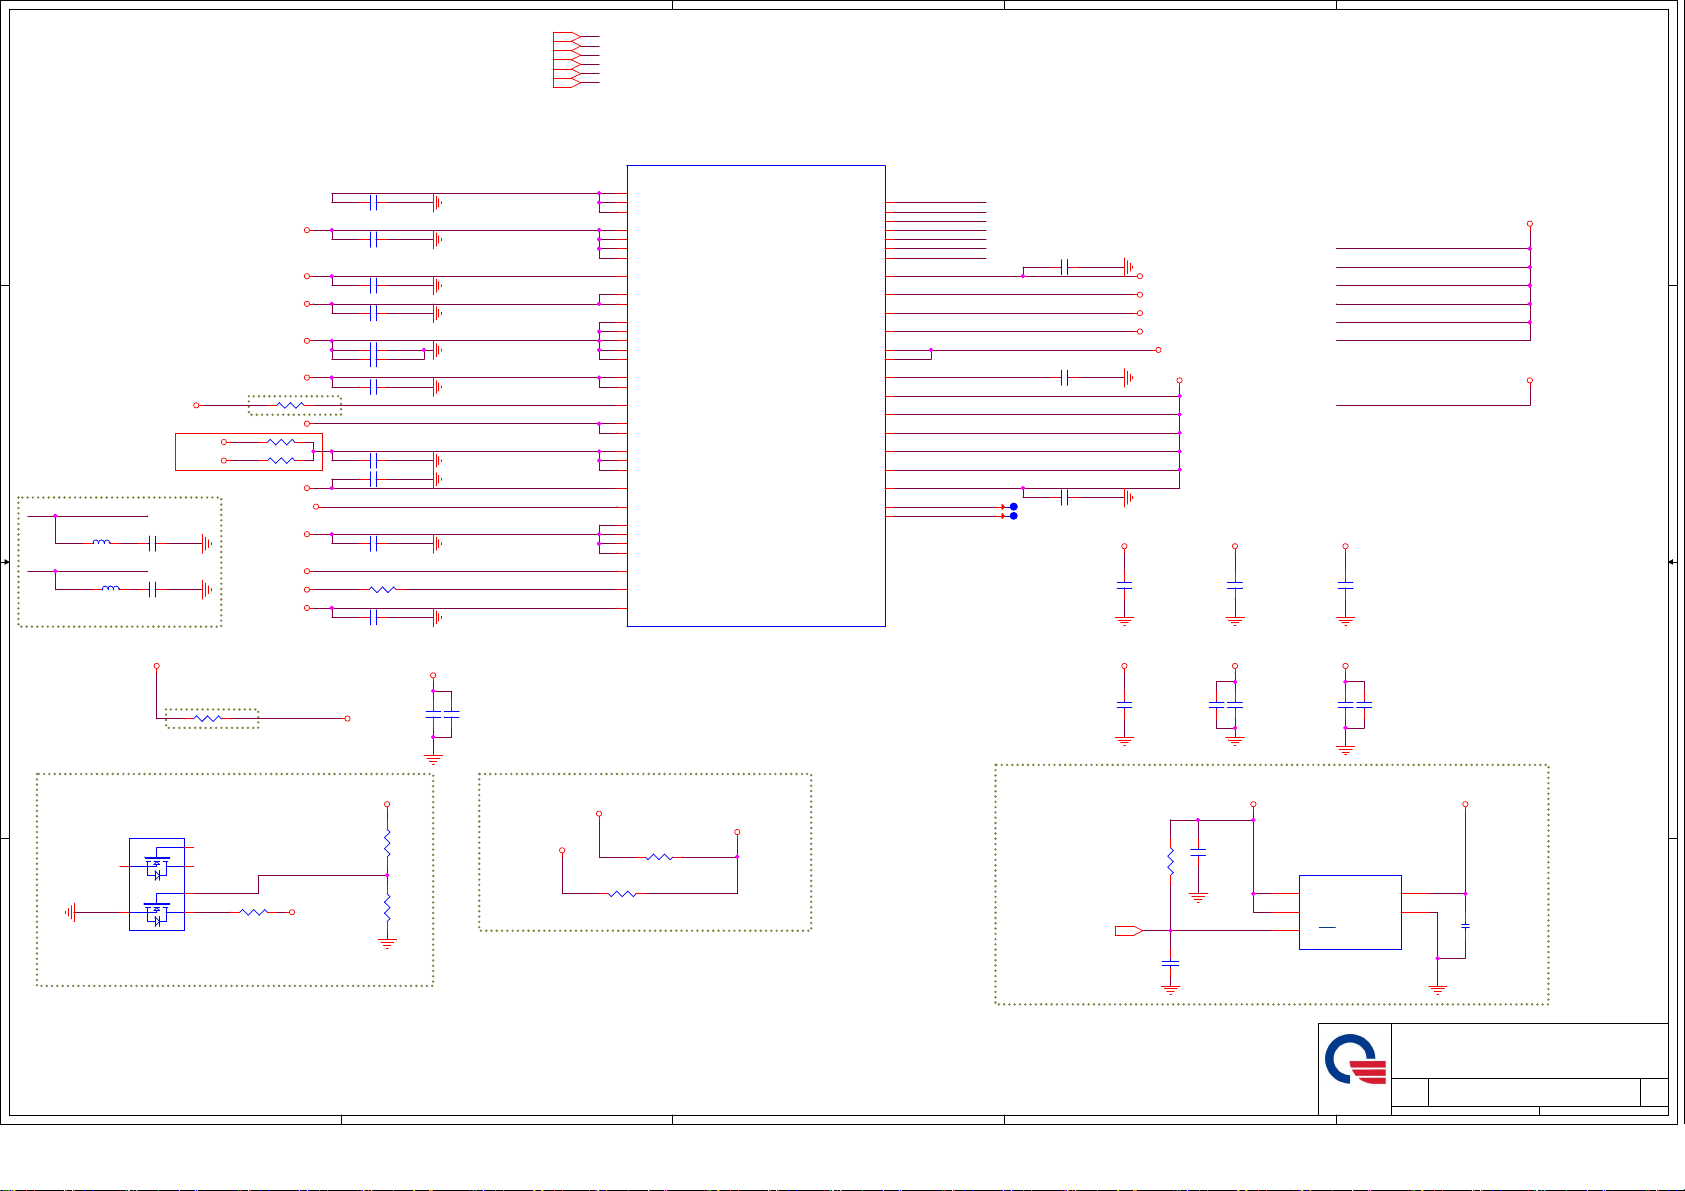The image size is (1685, 1191).
Task: Select upper resistor in bottom-middle dotted box
Action: pyautogui.click(x=659, y=857)
